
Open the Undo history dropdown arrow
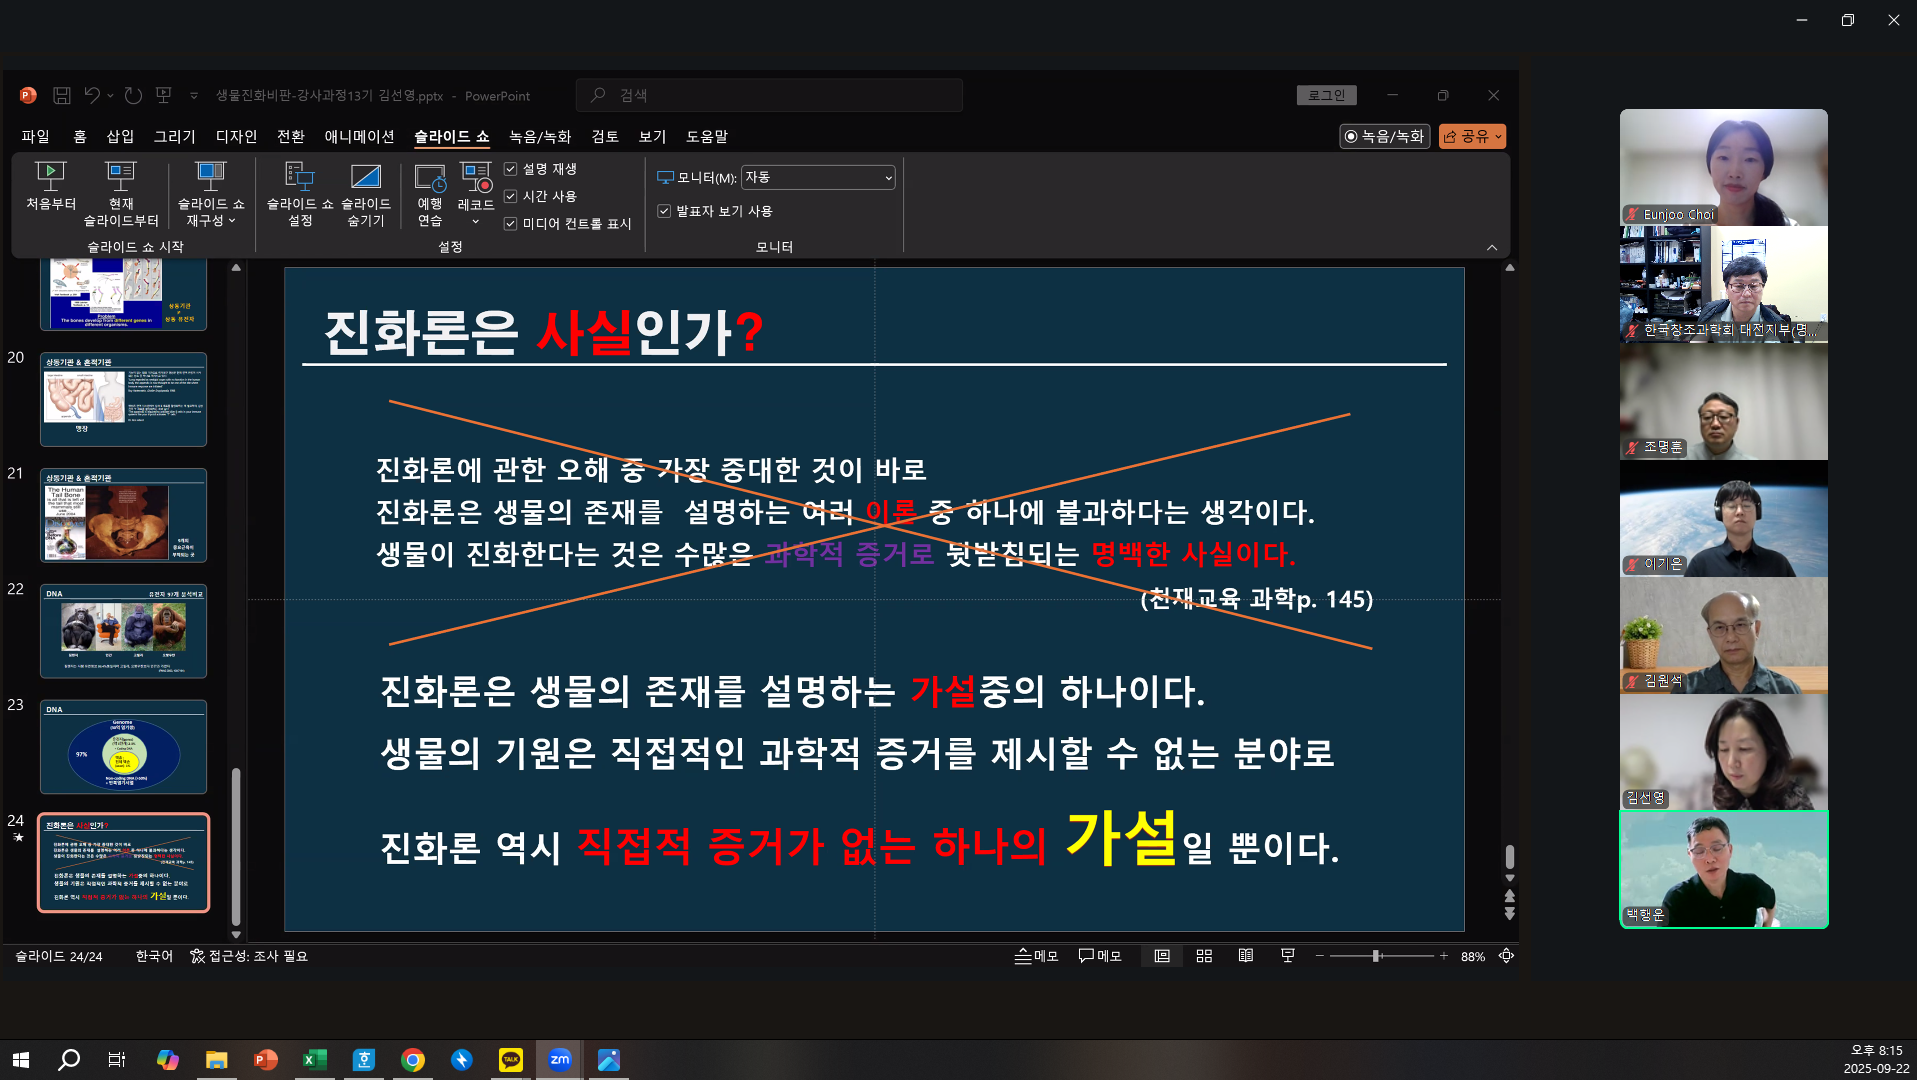tap(110, 96)
